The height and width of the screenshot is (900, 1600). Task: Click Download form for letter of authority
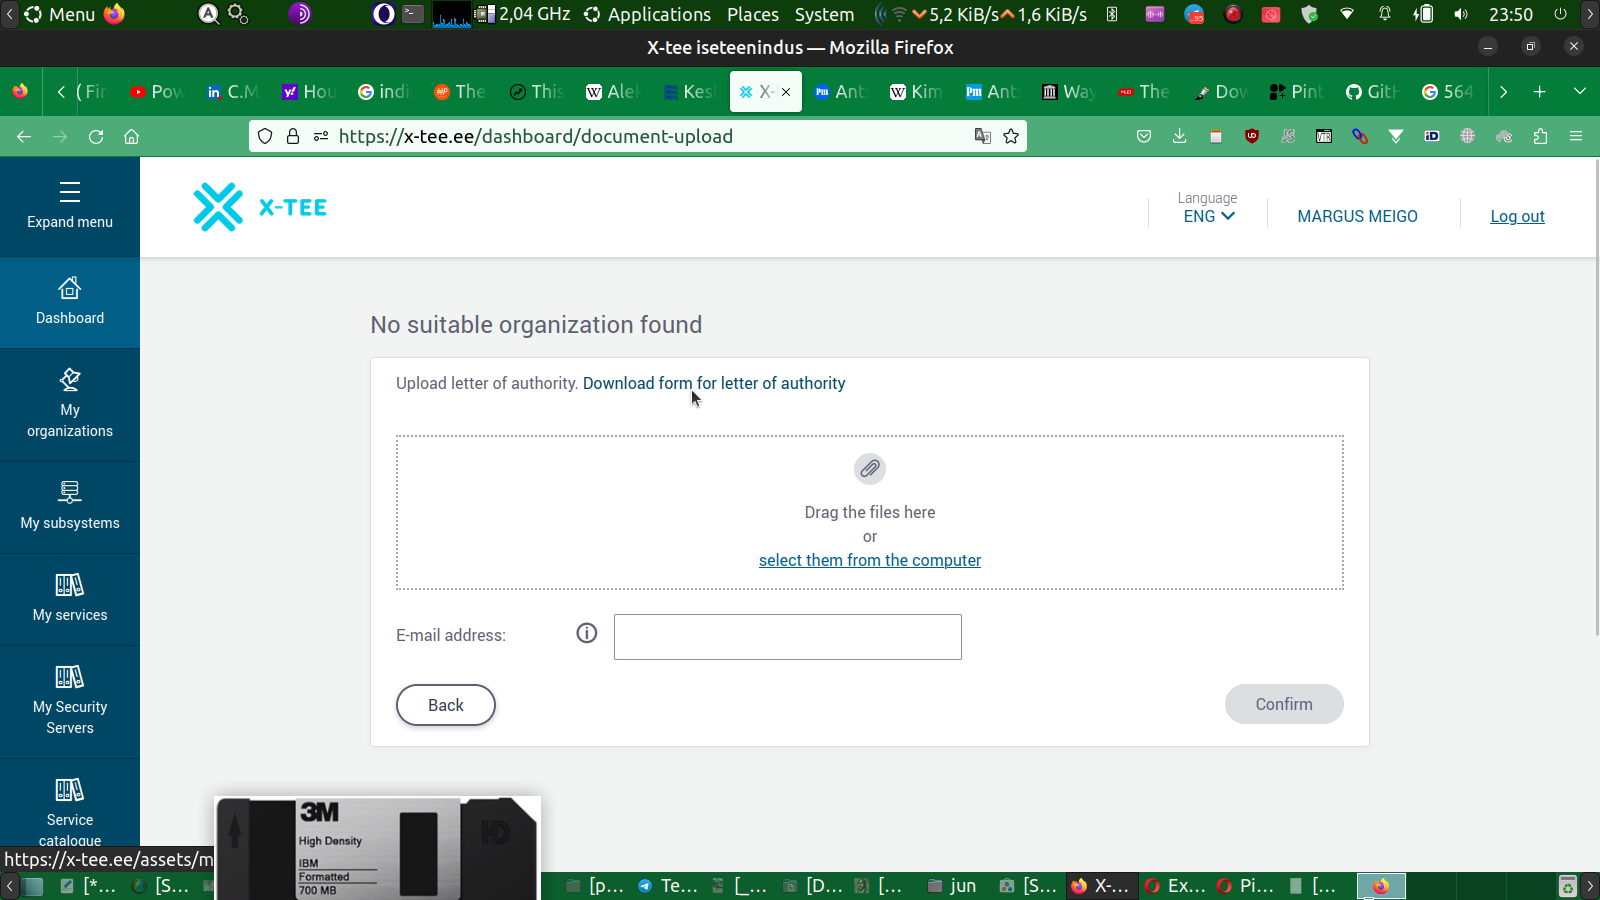click(714, 383)
